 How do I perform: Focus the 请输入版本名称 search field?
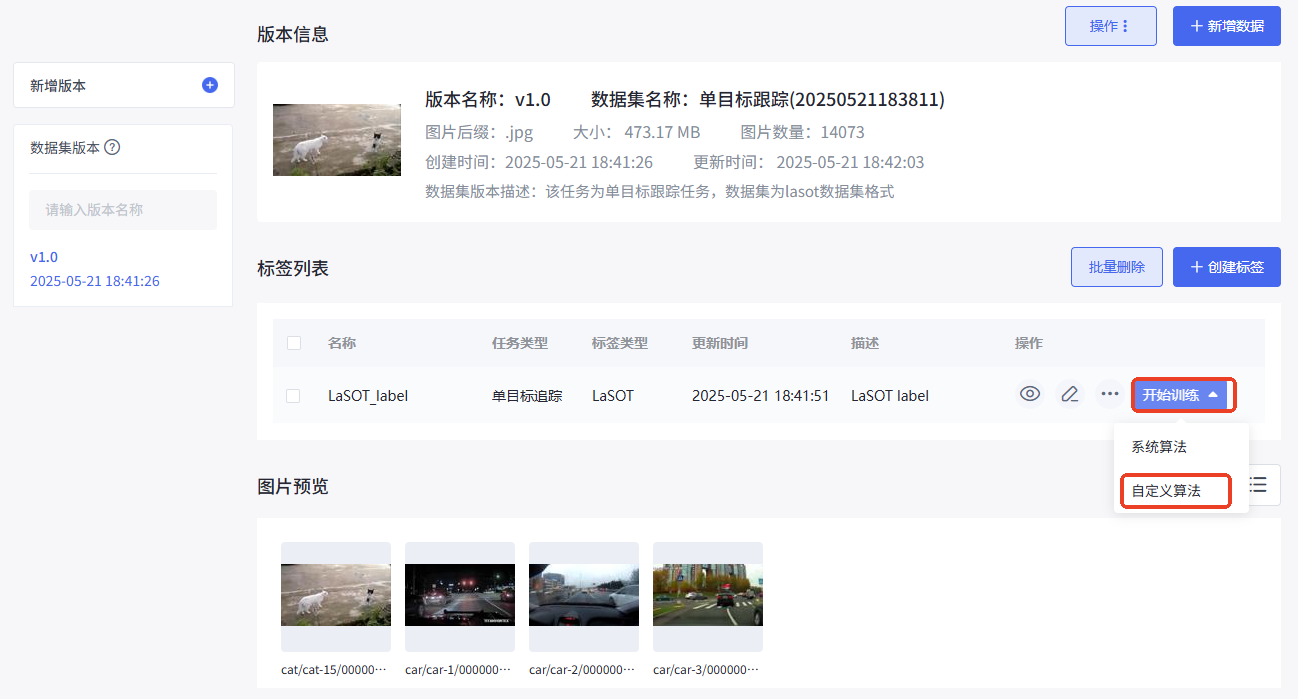coord(123,210)
